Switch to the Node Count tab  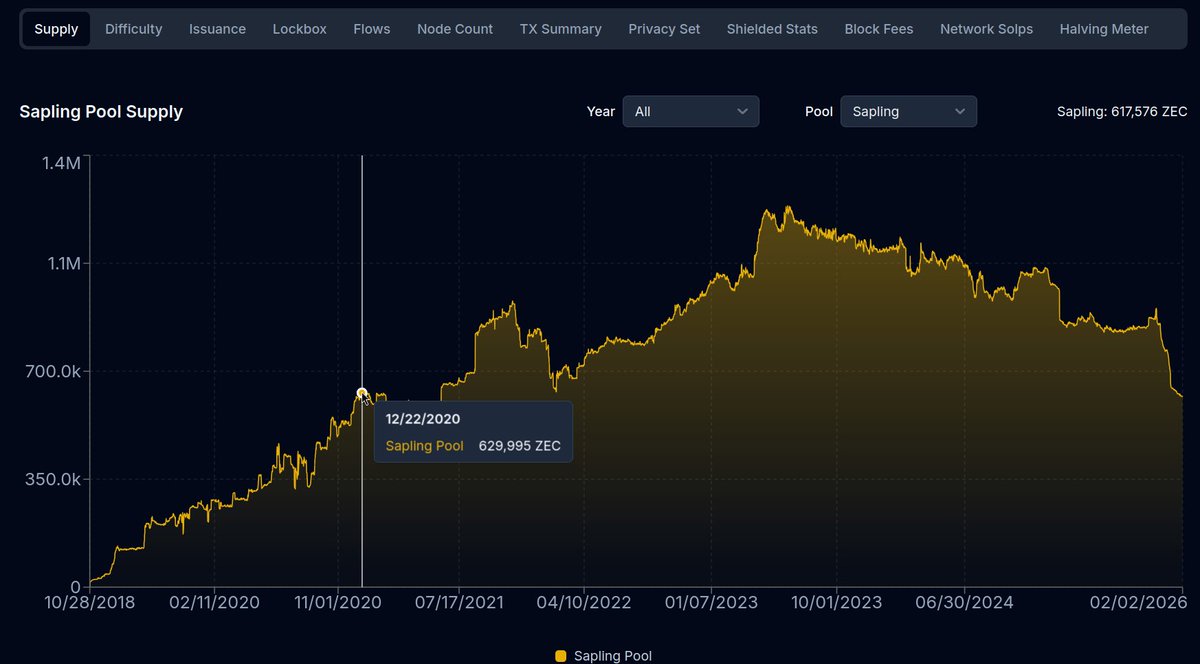pyautogui.click(x=455, y=29)
